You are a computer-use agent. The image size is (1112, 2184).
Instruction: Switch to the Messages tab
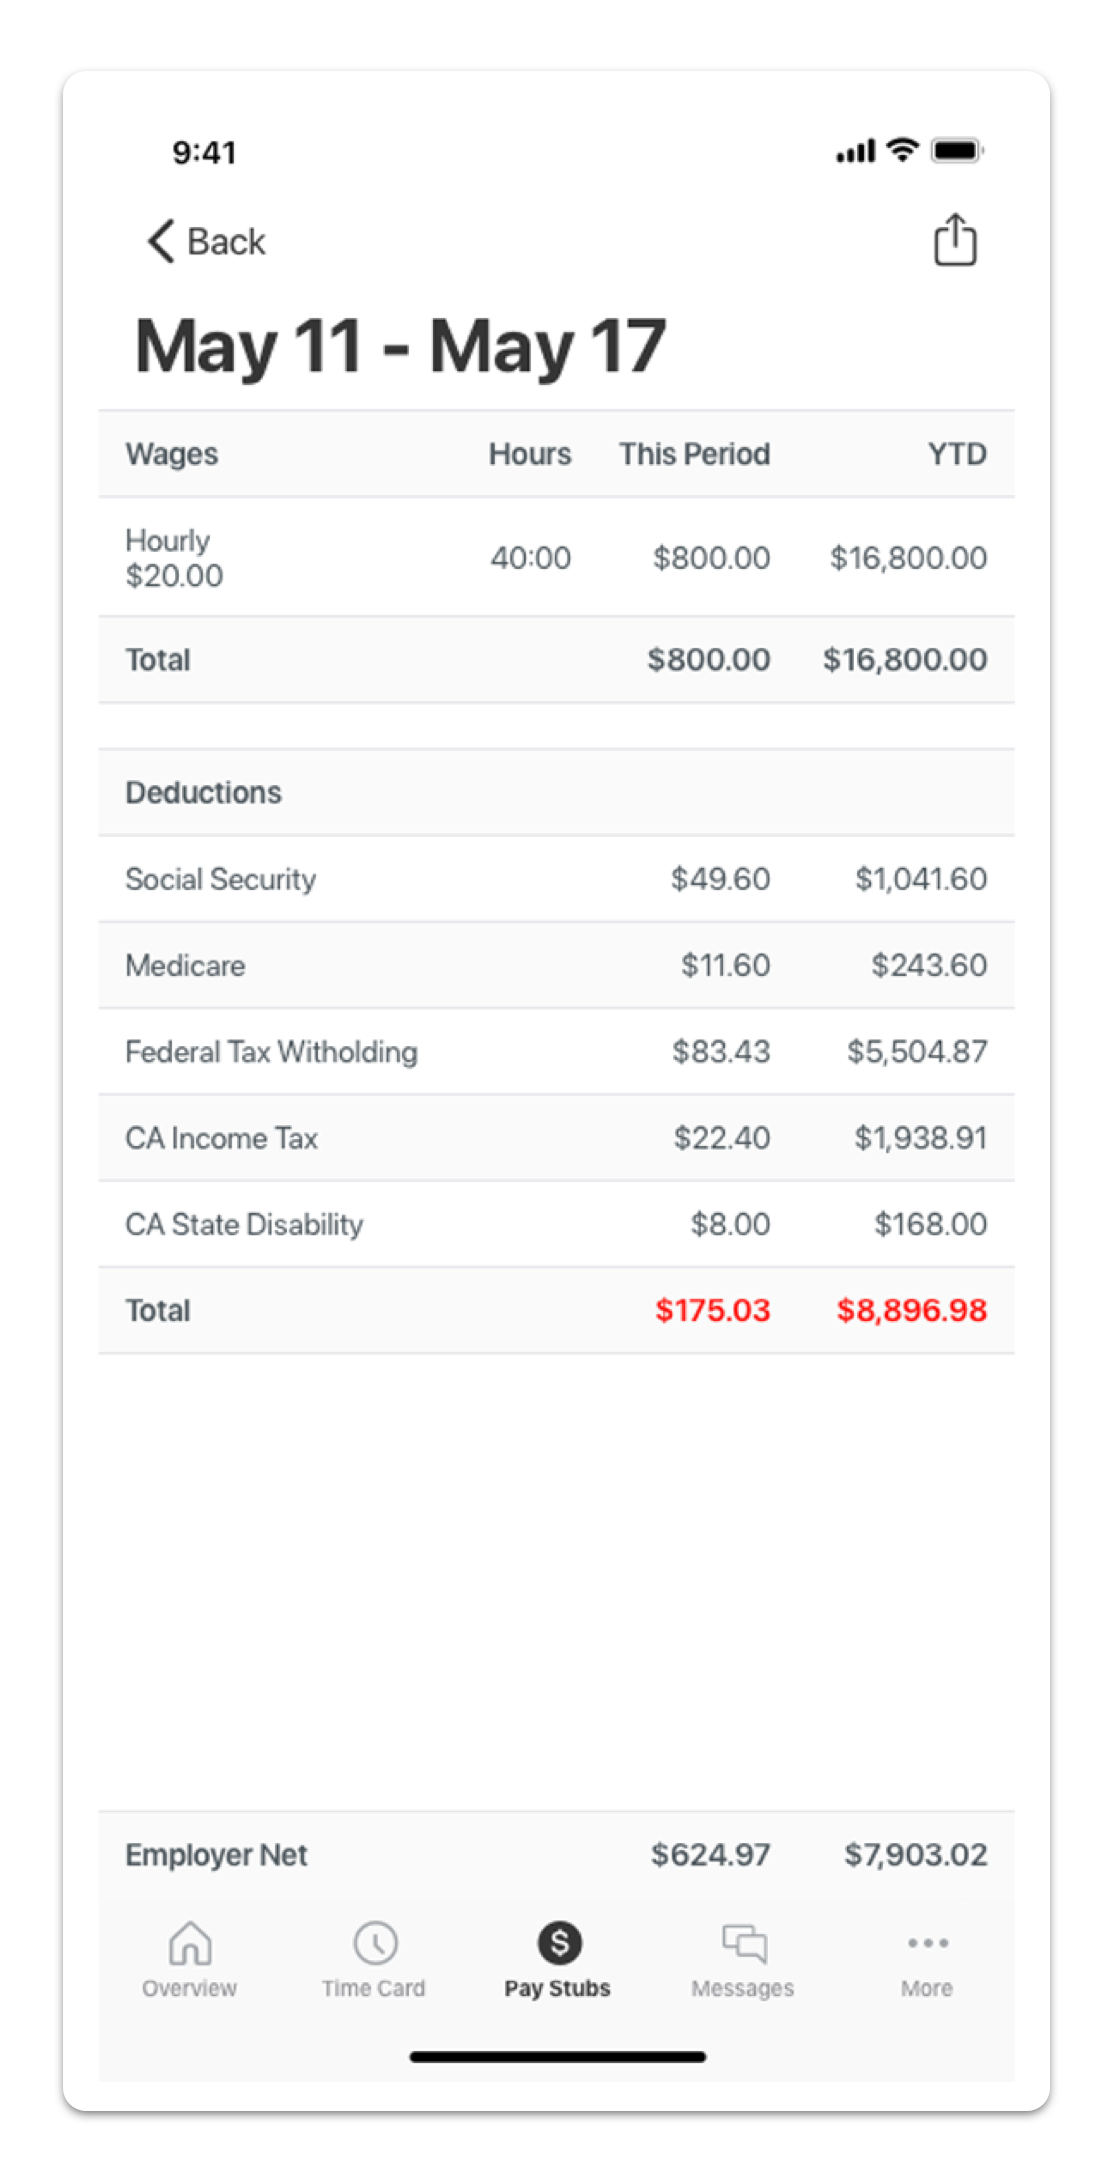click(x=743, y=1962)
